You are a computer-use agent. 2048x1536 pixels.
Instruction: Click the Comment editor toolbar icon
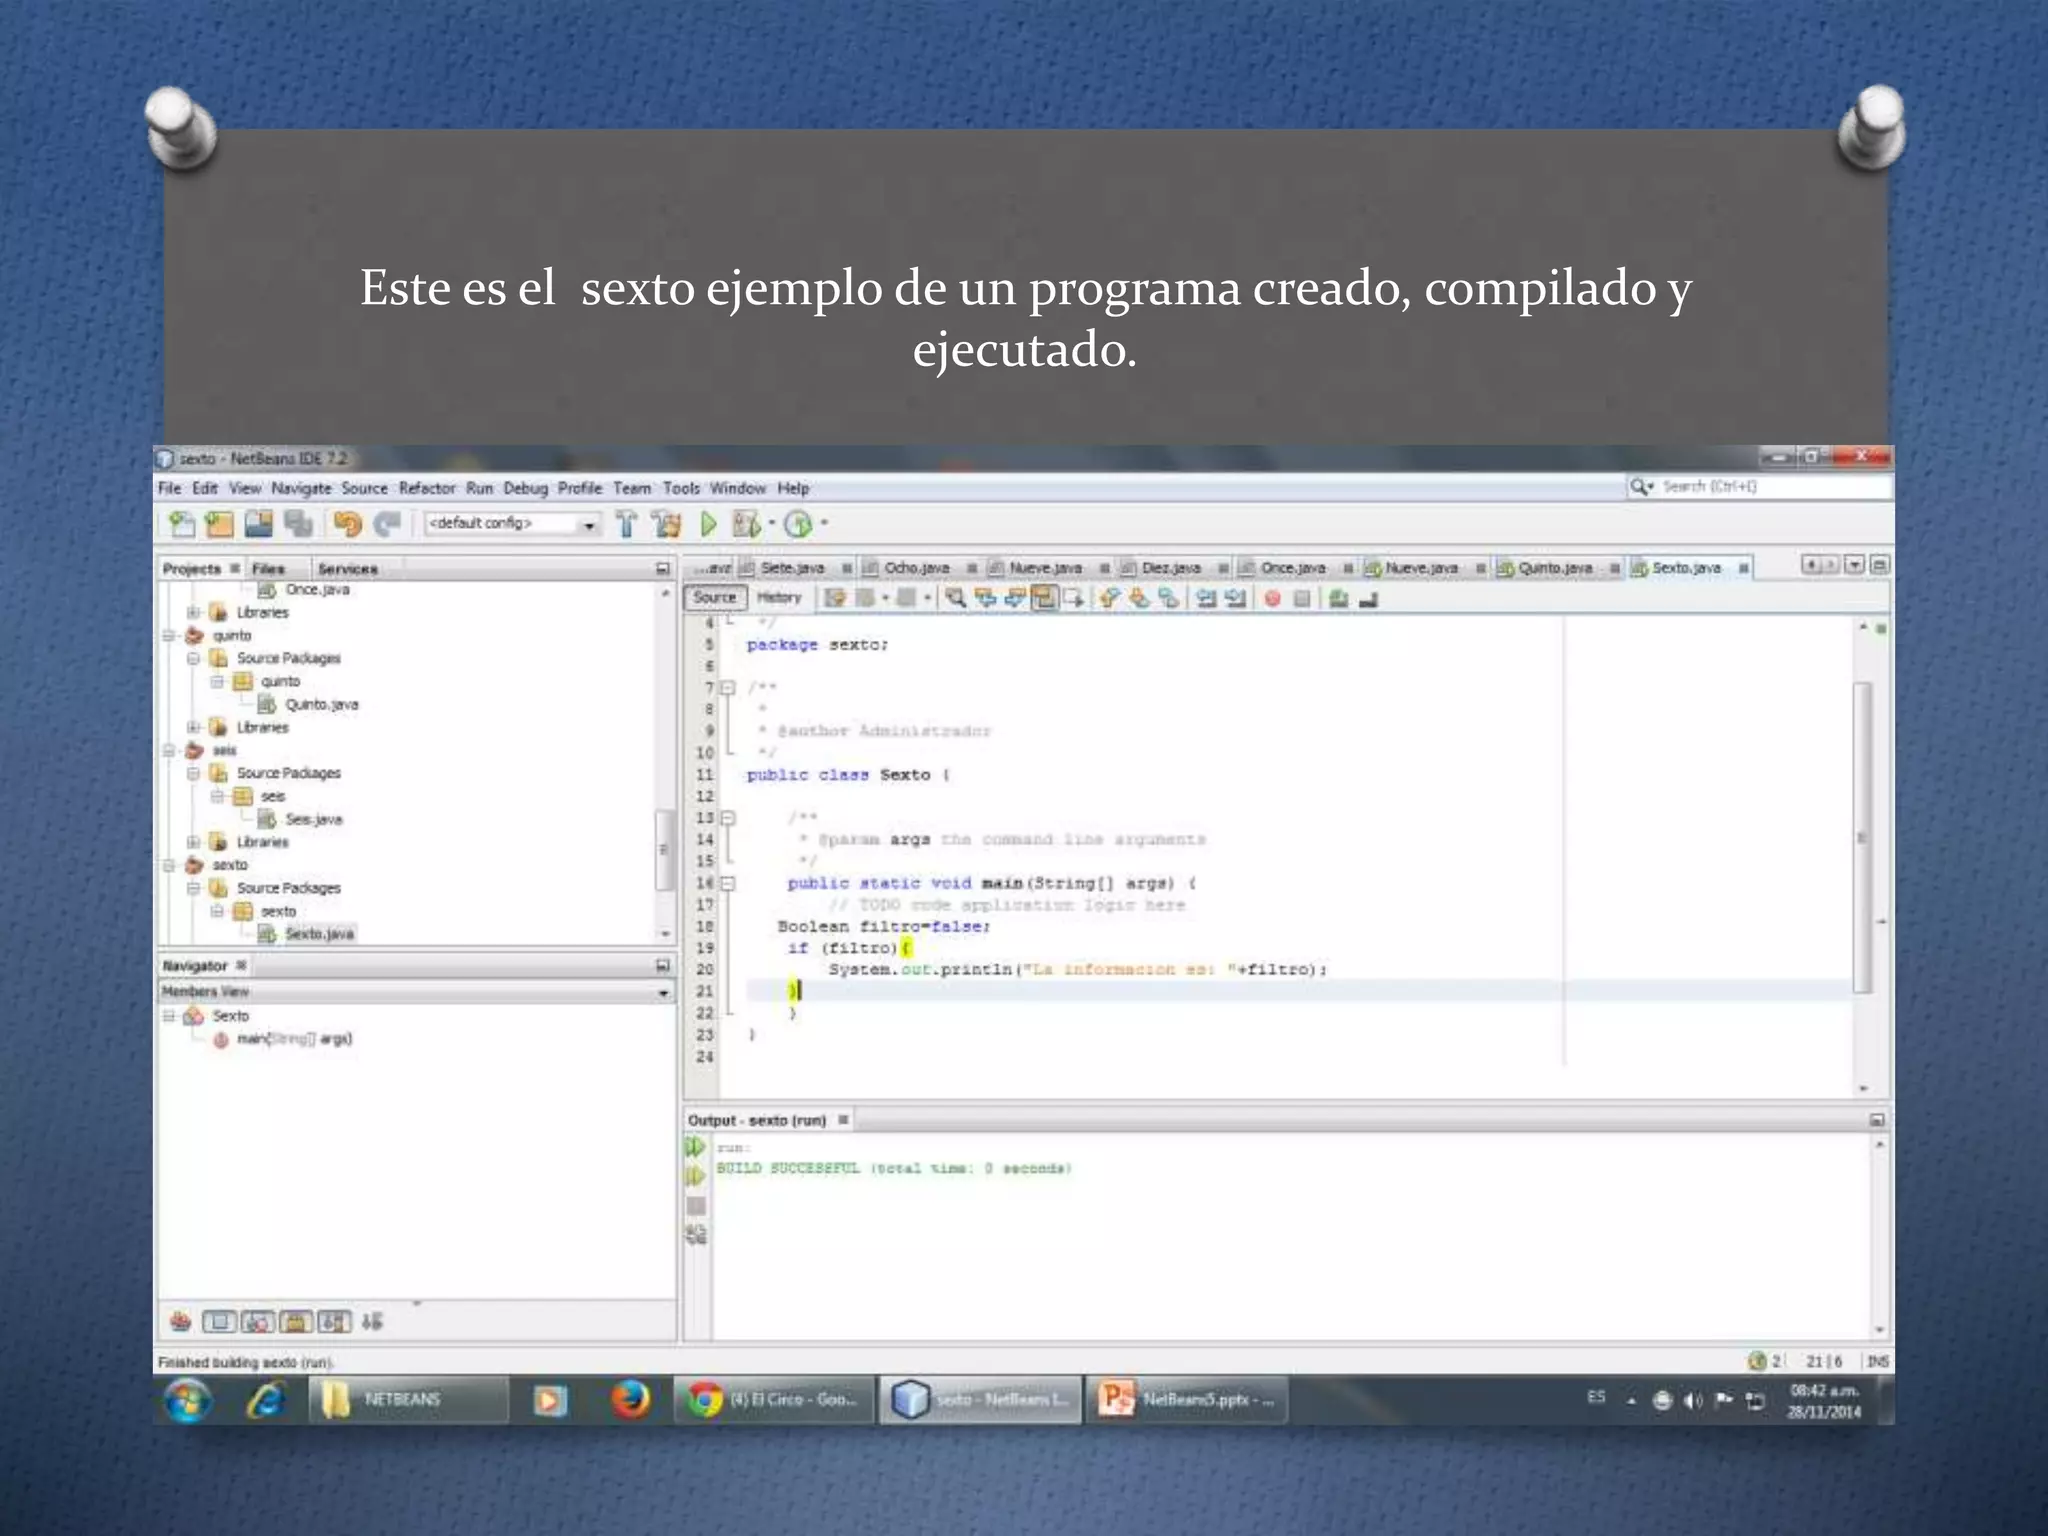[1339, 598]
